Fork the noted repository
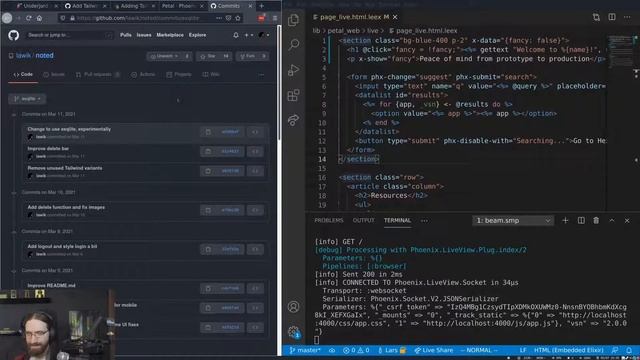 coord(247,56)
